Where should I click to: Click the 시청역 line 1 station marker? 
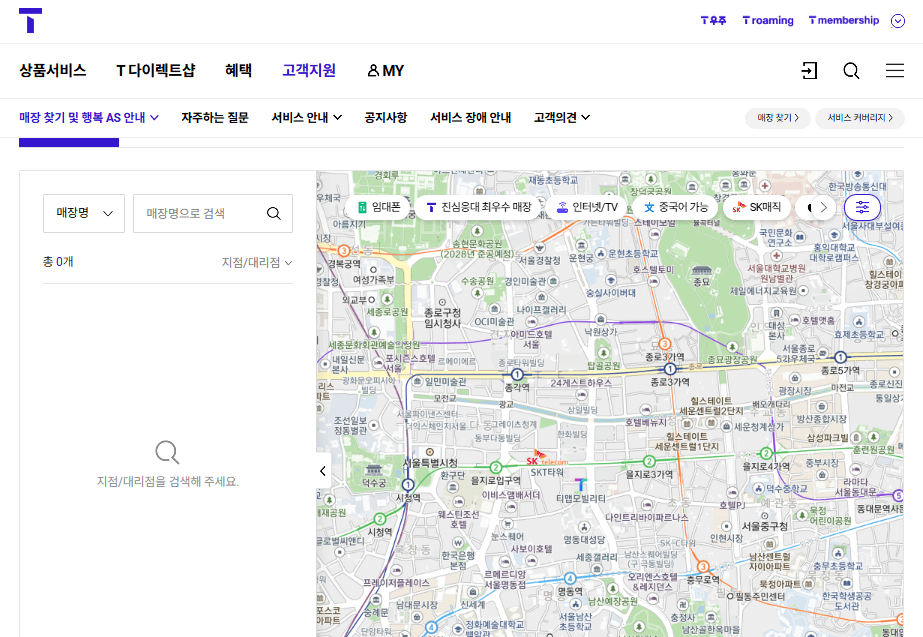pyautogui.click(x=408, y=485)
